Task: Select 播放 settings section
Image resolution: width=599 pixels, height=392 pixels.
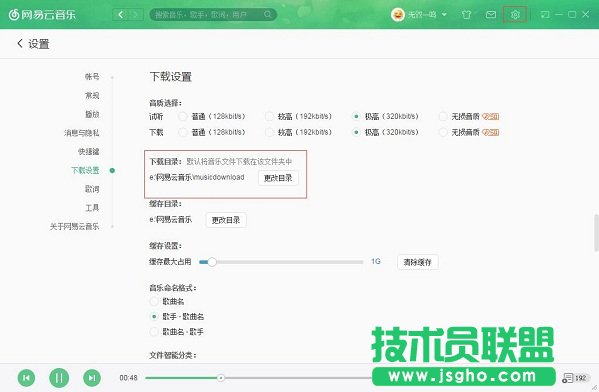Action: pyautogui.click(x=92, y=114)
